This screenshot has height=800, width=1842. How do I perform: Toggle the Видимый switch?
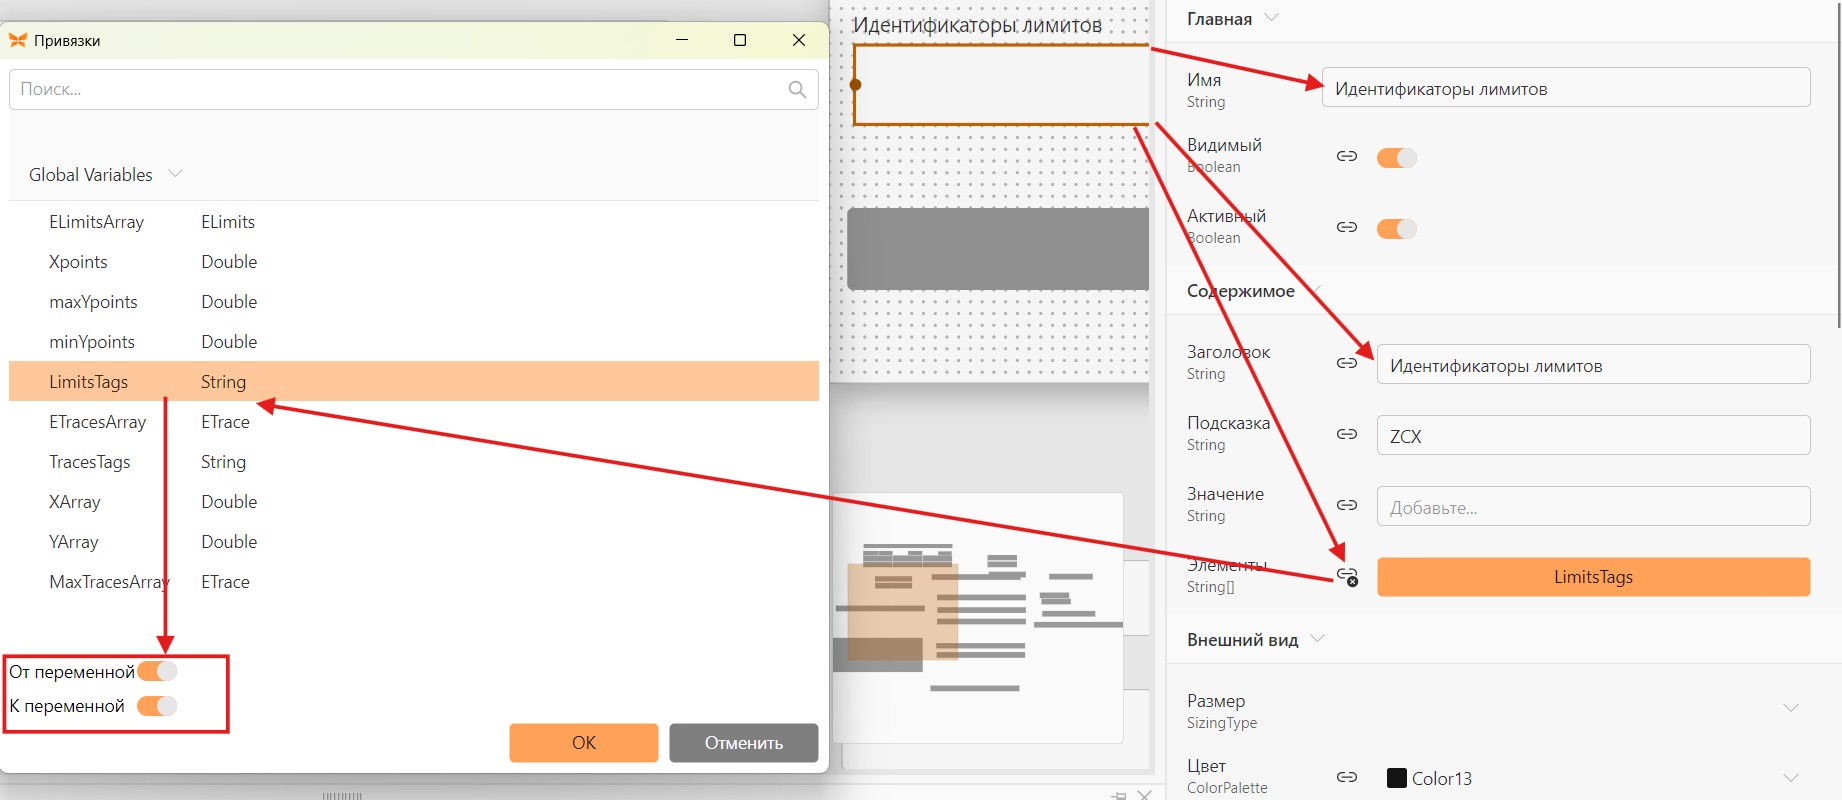[1397, 157]
